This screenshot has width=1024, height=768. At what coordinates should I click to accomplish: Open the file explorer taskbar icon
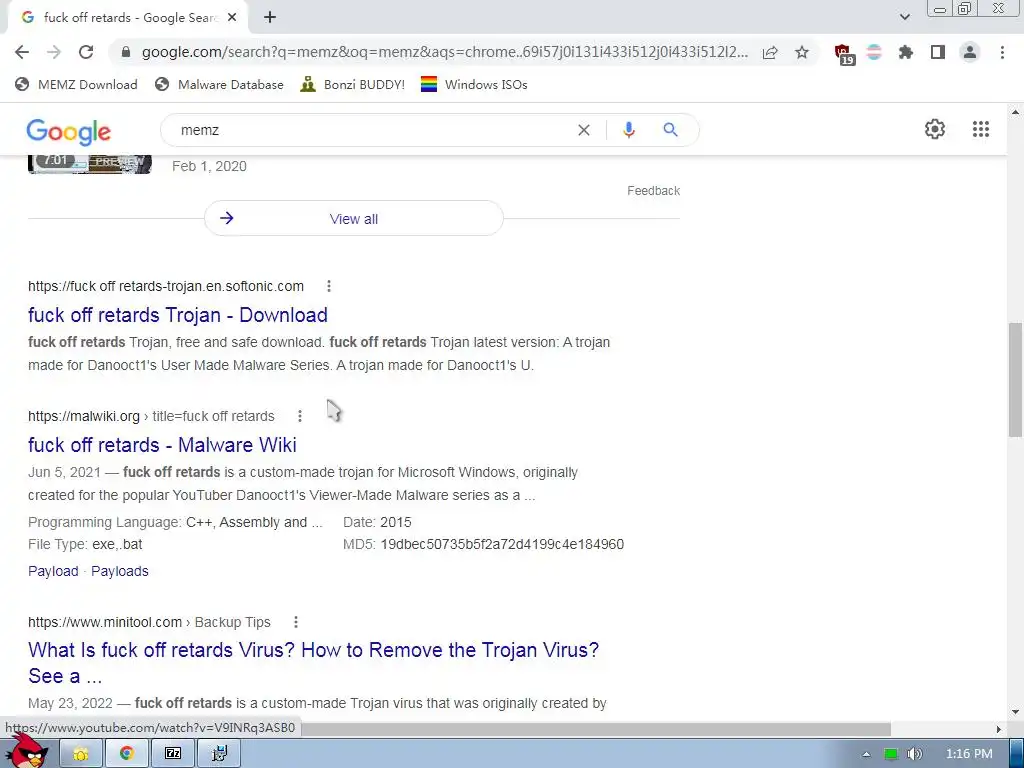coord(81,754)
